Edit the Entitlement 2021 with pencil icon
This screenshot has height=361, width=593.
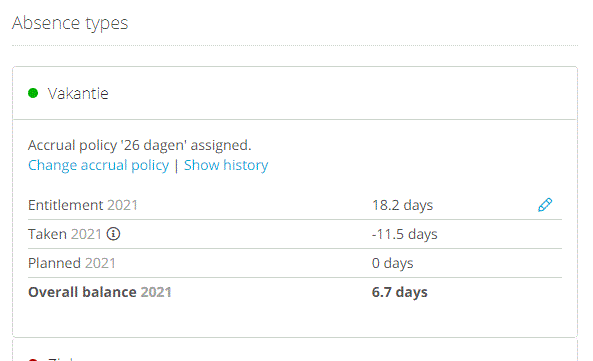[x=545, y=205]
